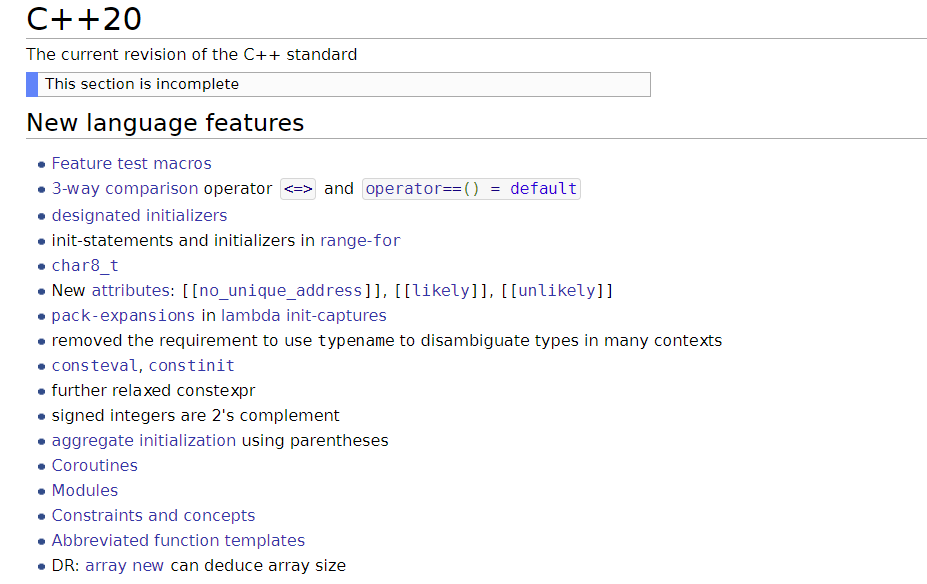Click 'further relaxed constexpr' text
This screenshot has height=584, width=927.
(154, 391)
